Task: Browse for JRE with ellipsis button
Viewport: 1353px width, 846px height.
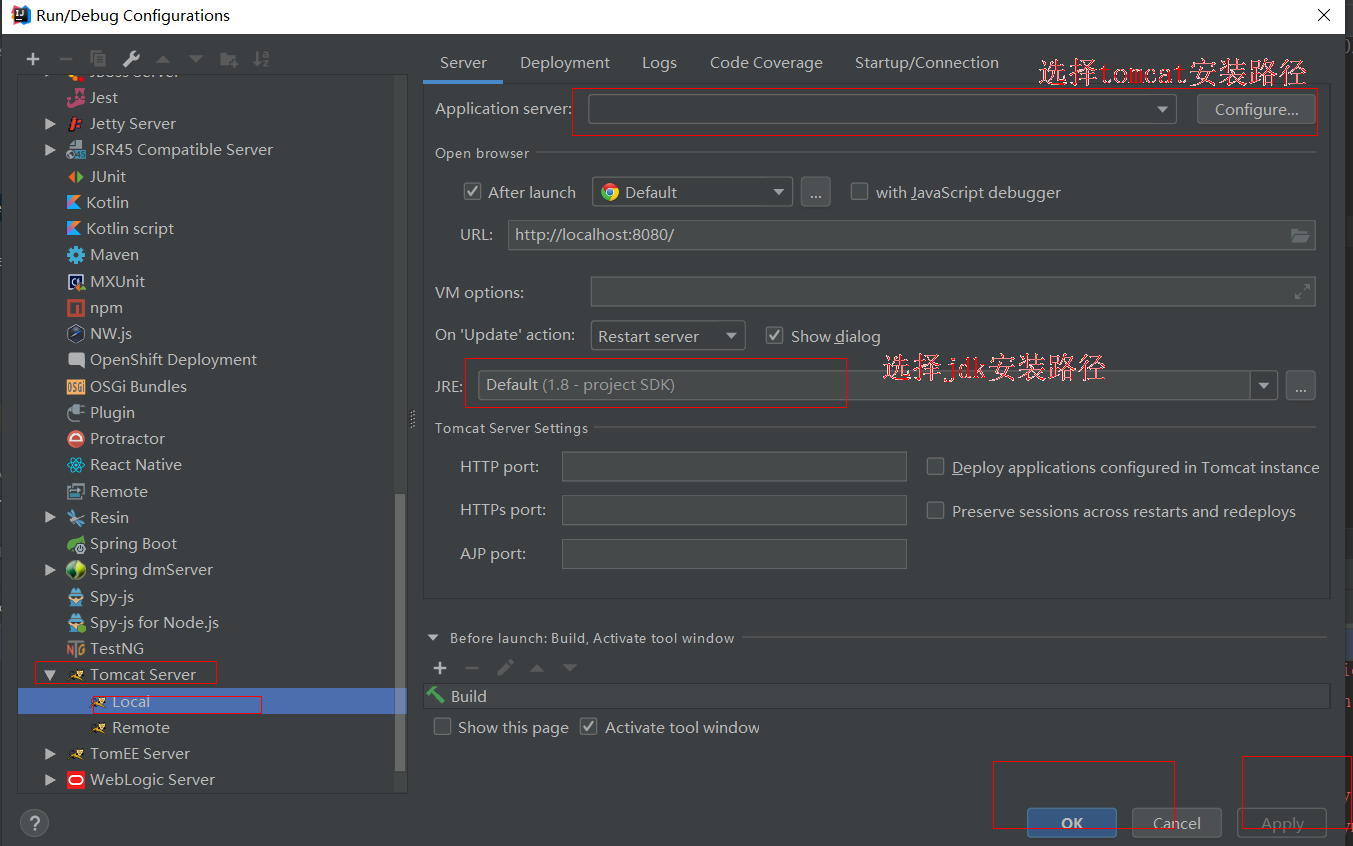Action: tap(1300, 385)
